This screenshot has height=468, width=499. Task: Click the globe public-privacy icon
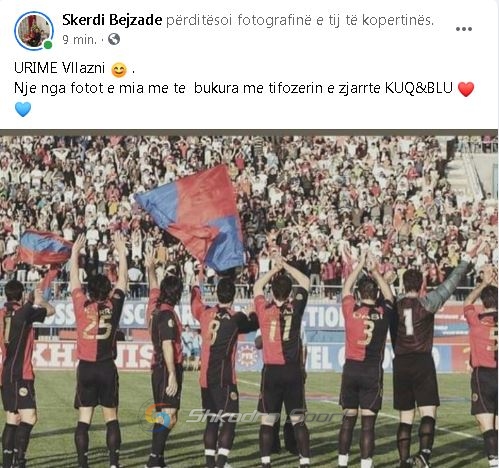pyautogui.click(x=114, y=39)
